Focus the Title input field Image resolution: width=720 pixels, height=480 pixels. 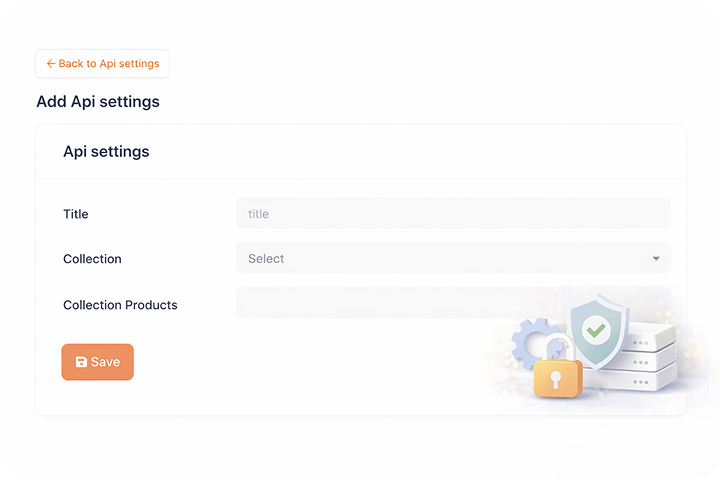[452, 213]
